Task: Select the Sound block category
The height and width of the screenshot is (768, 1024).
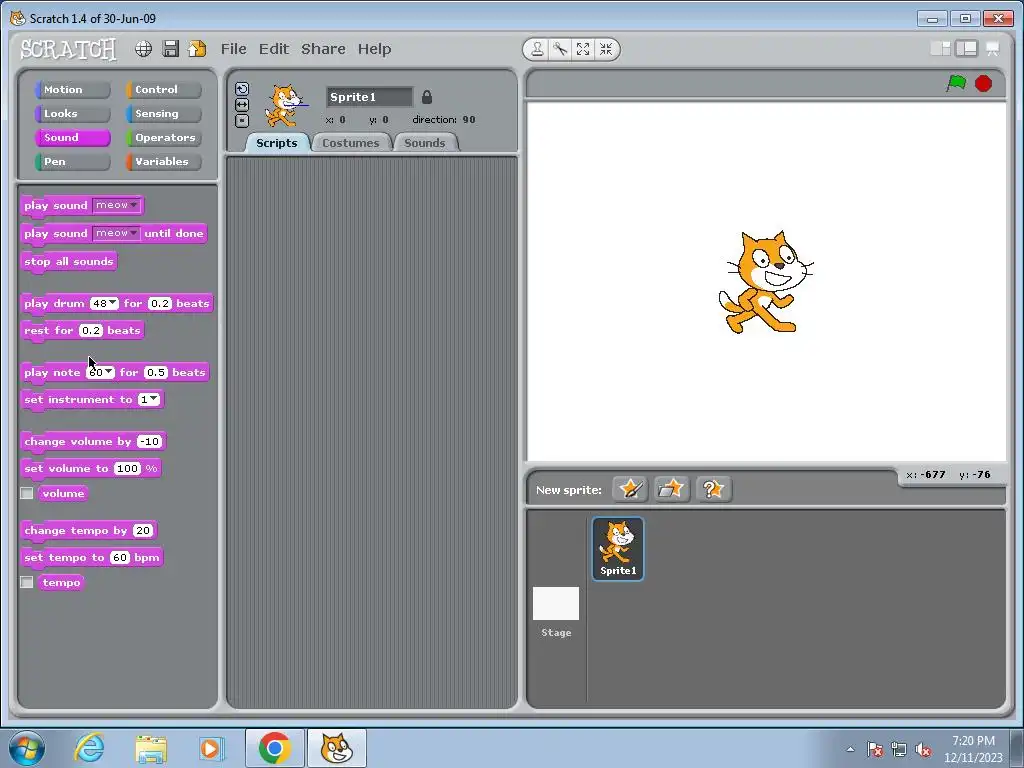Action: coord(72,138)
